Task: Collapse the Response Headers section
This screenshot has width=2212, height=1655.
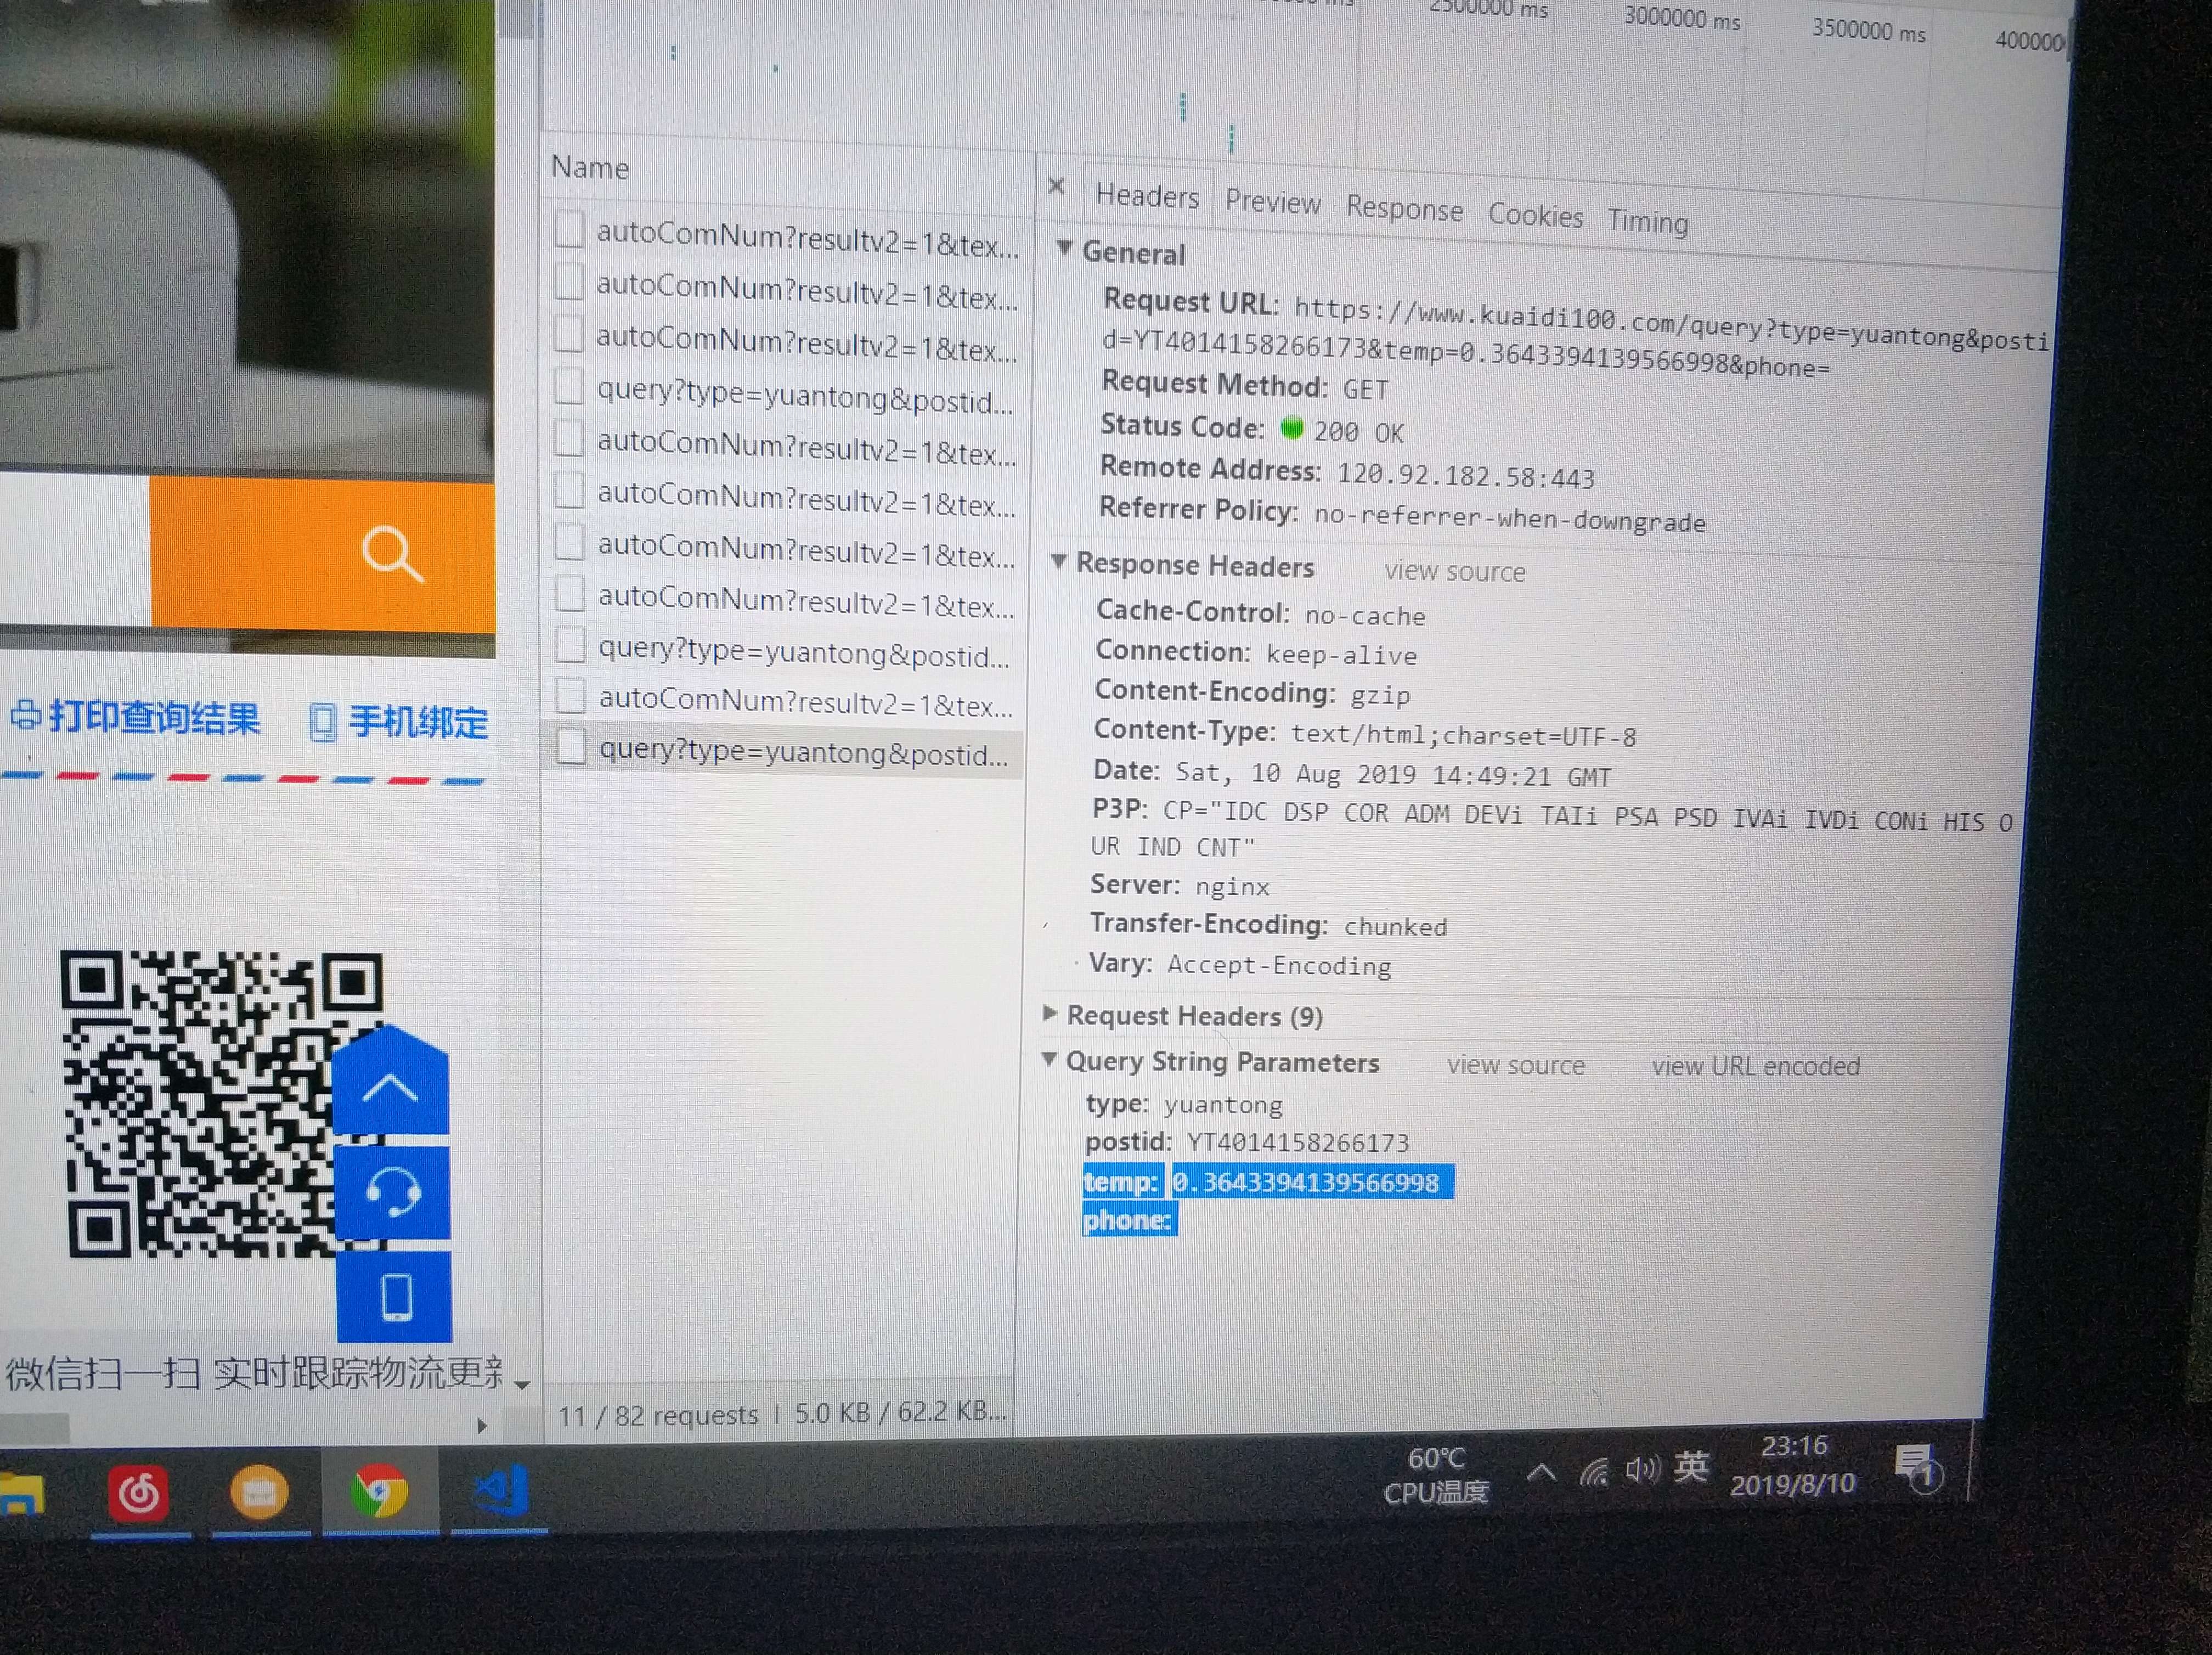Action: (1059, 561)
